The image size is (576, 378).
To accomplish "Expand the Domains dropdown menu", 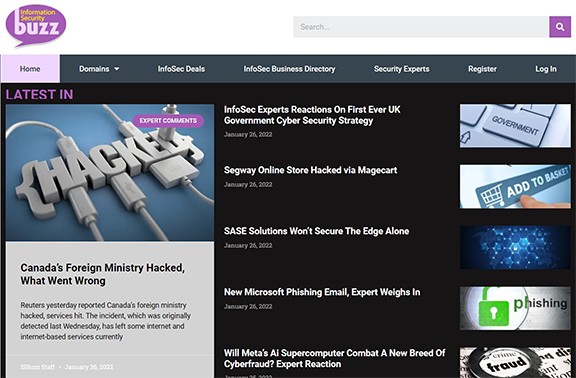I will tap(99, 69).
